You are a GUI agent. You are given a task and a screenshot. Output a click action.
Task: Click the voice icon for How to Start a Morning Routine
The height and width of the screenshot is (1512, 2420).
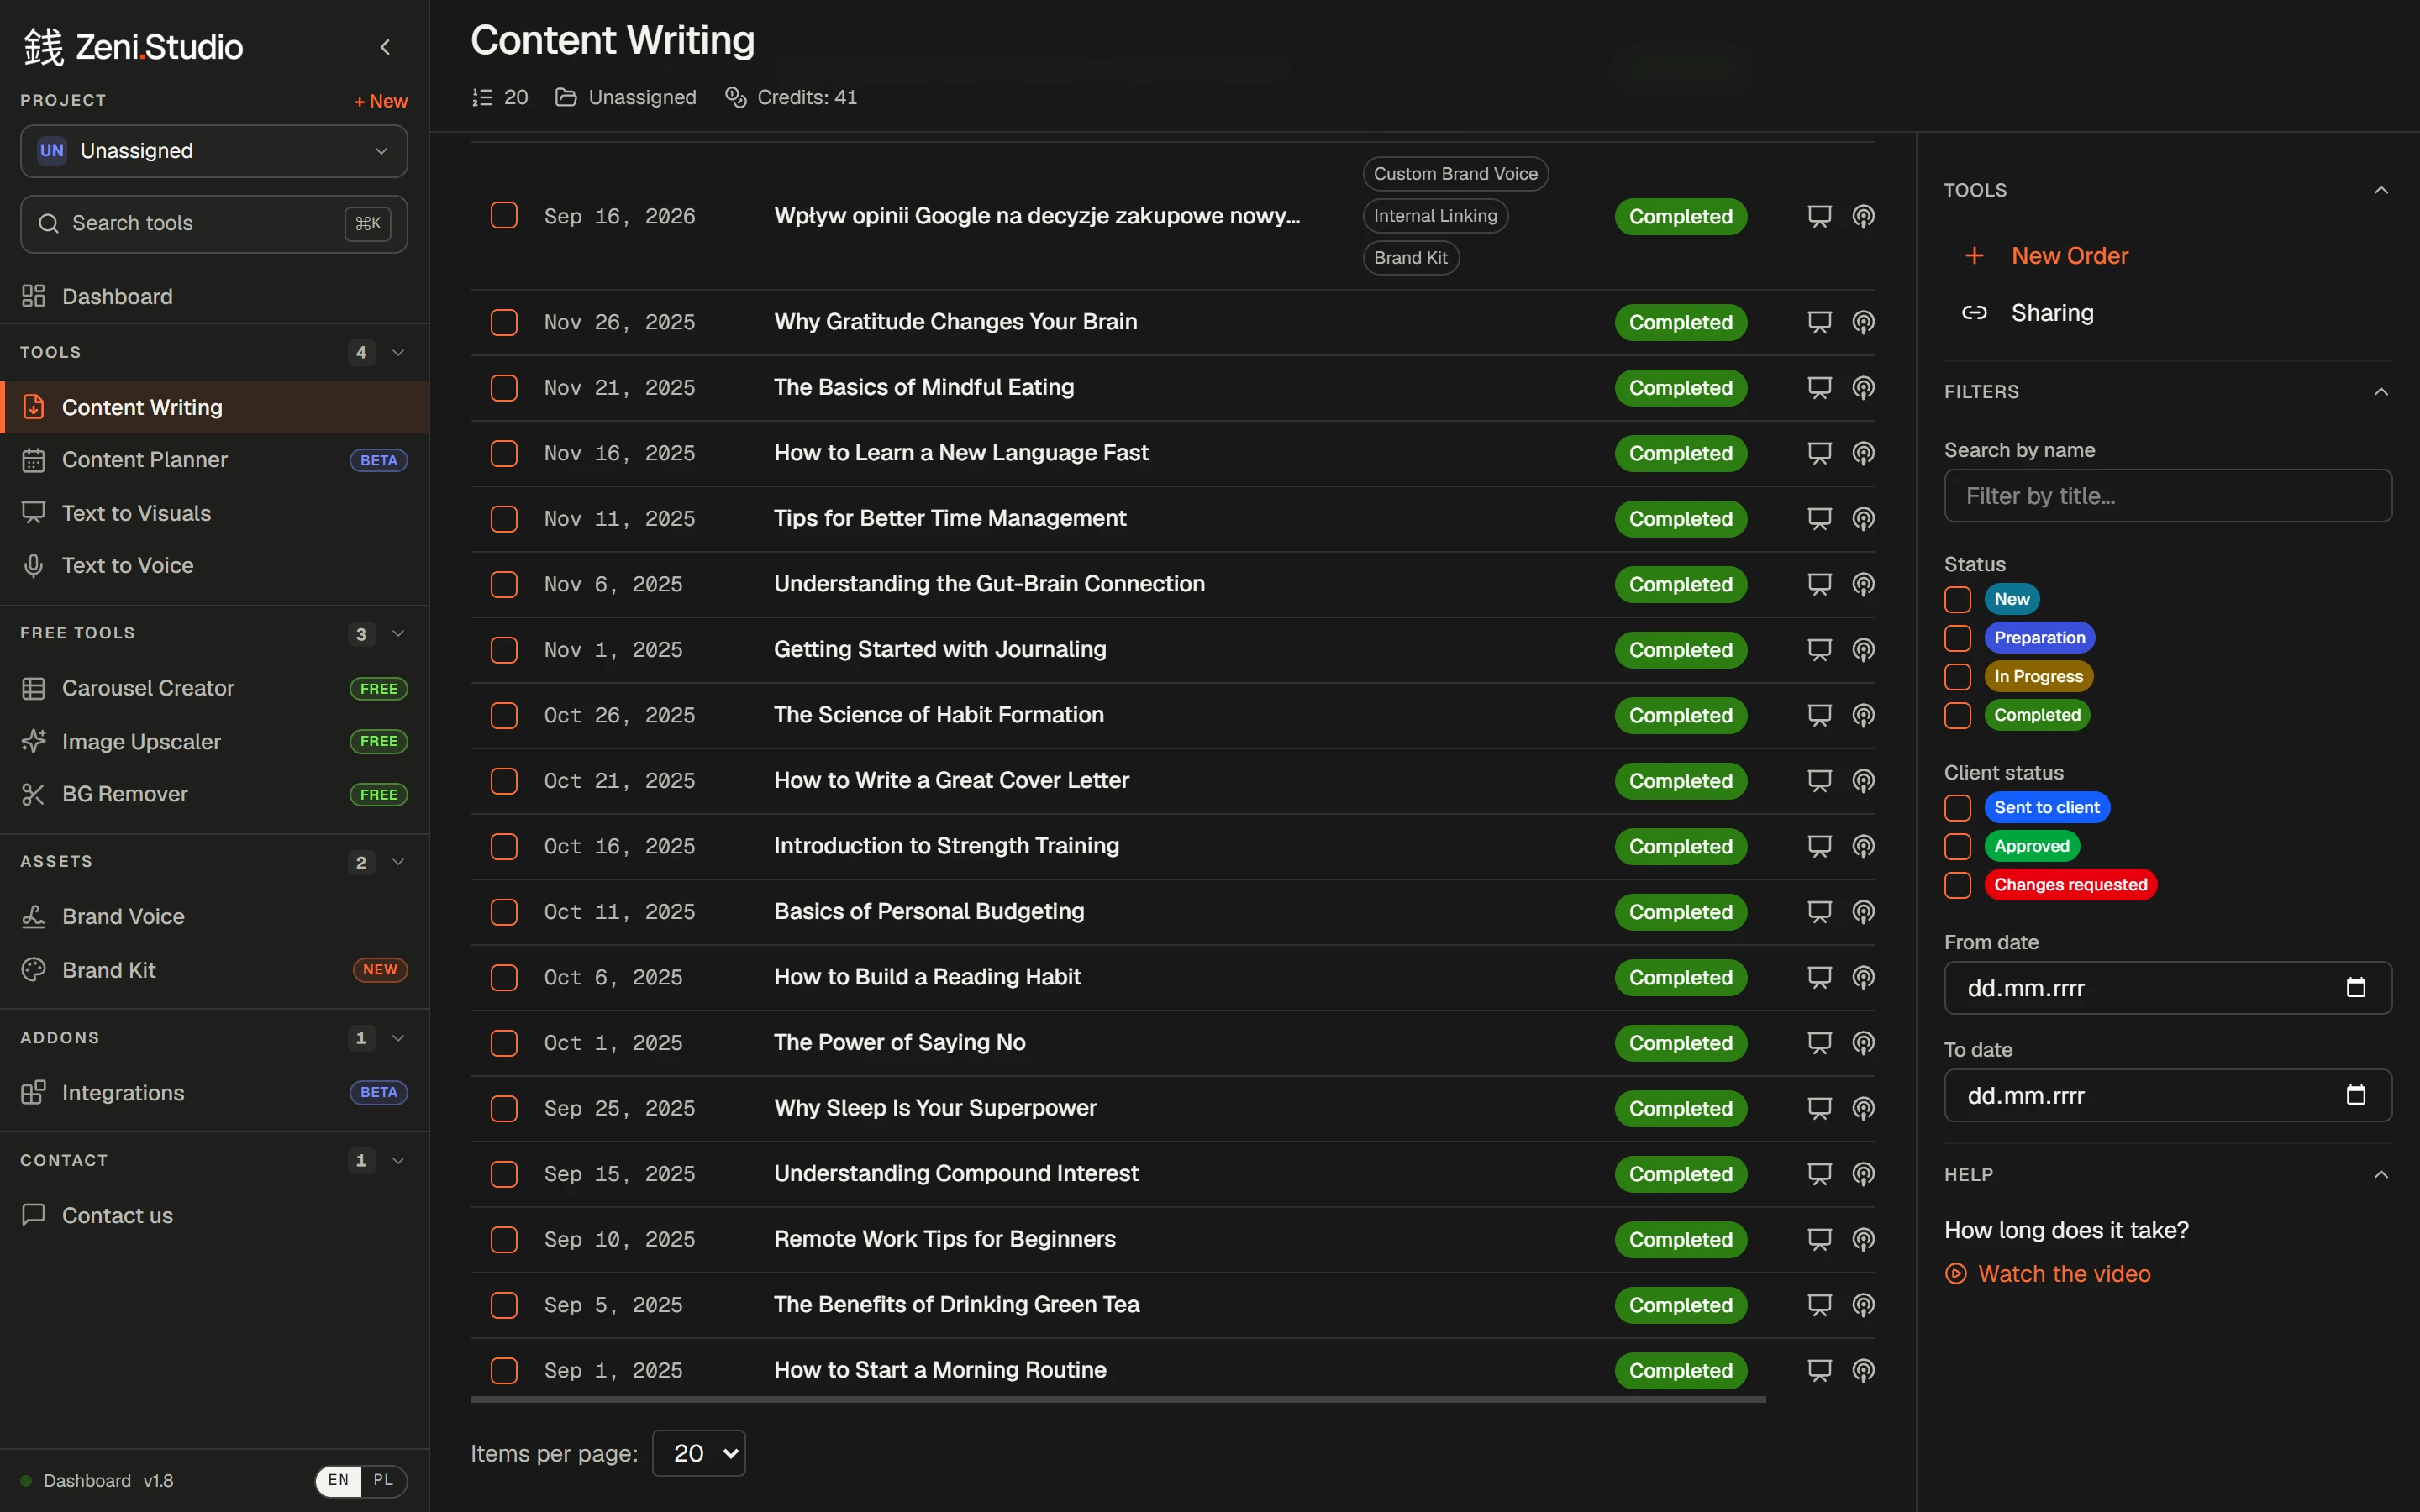[1863, 1370]
